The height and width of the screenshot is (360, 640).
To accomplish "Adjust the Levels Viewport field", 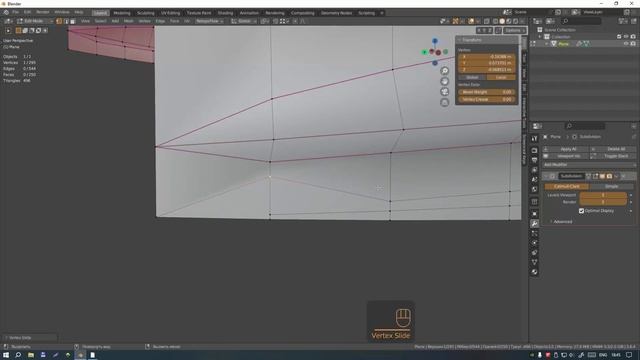I will click(x=603, y=195).
